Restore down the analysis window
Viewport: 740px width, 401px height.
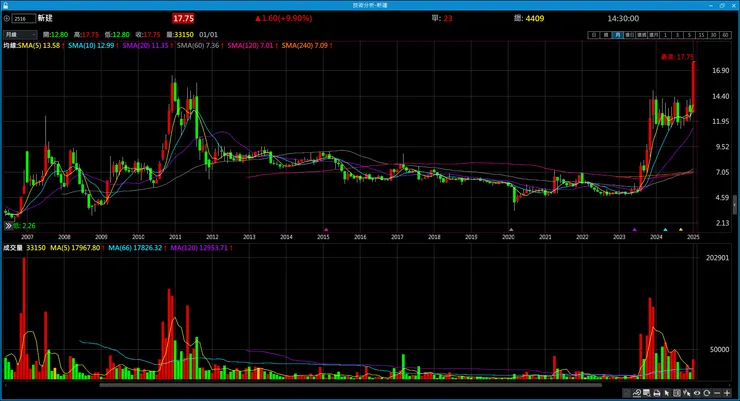(x=722, y=5)
